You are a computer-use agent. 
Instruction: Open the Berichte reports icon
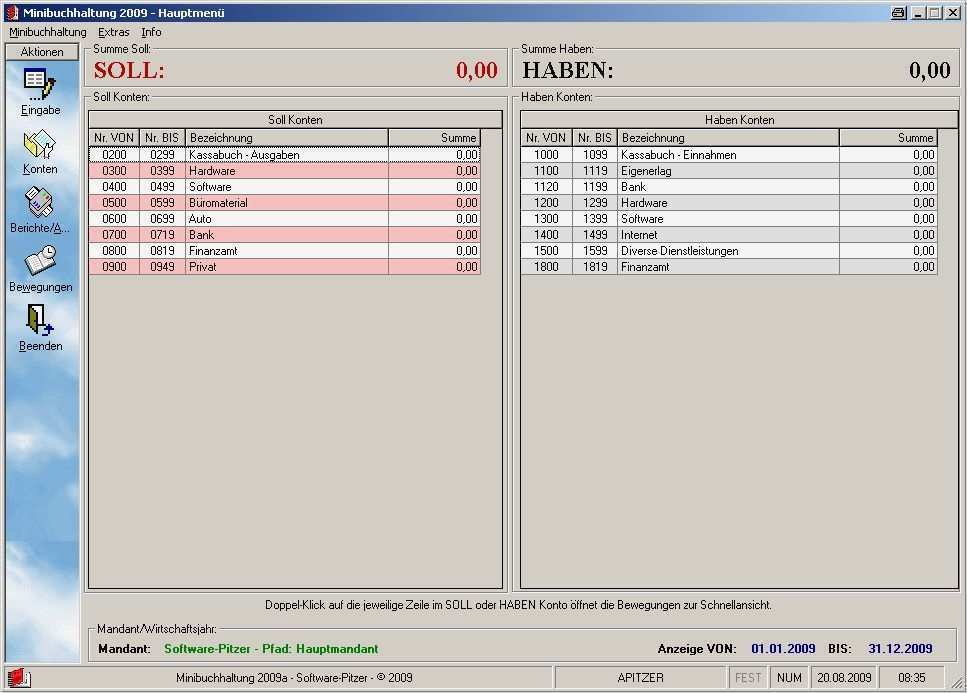(x=40, y=203)
